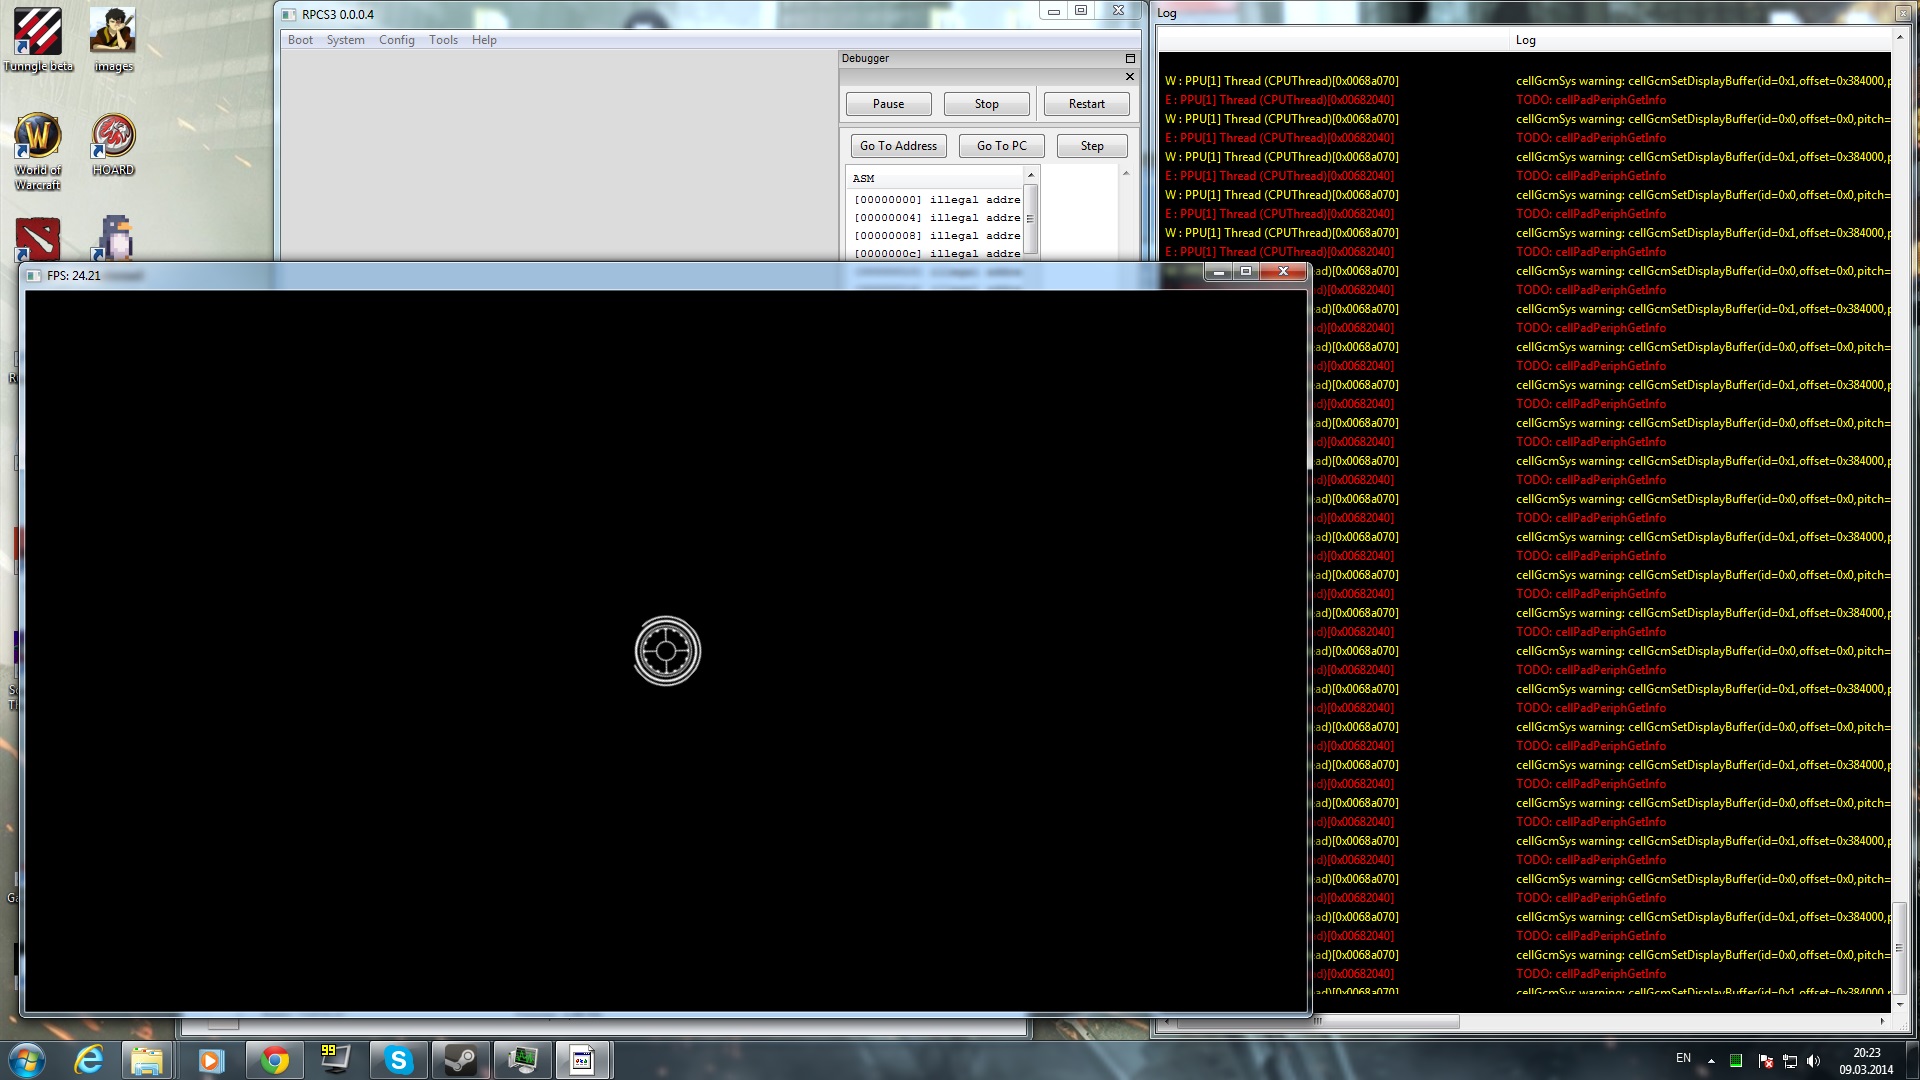Open Google Chrome from the taskbar

tap(274, 1060)
